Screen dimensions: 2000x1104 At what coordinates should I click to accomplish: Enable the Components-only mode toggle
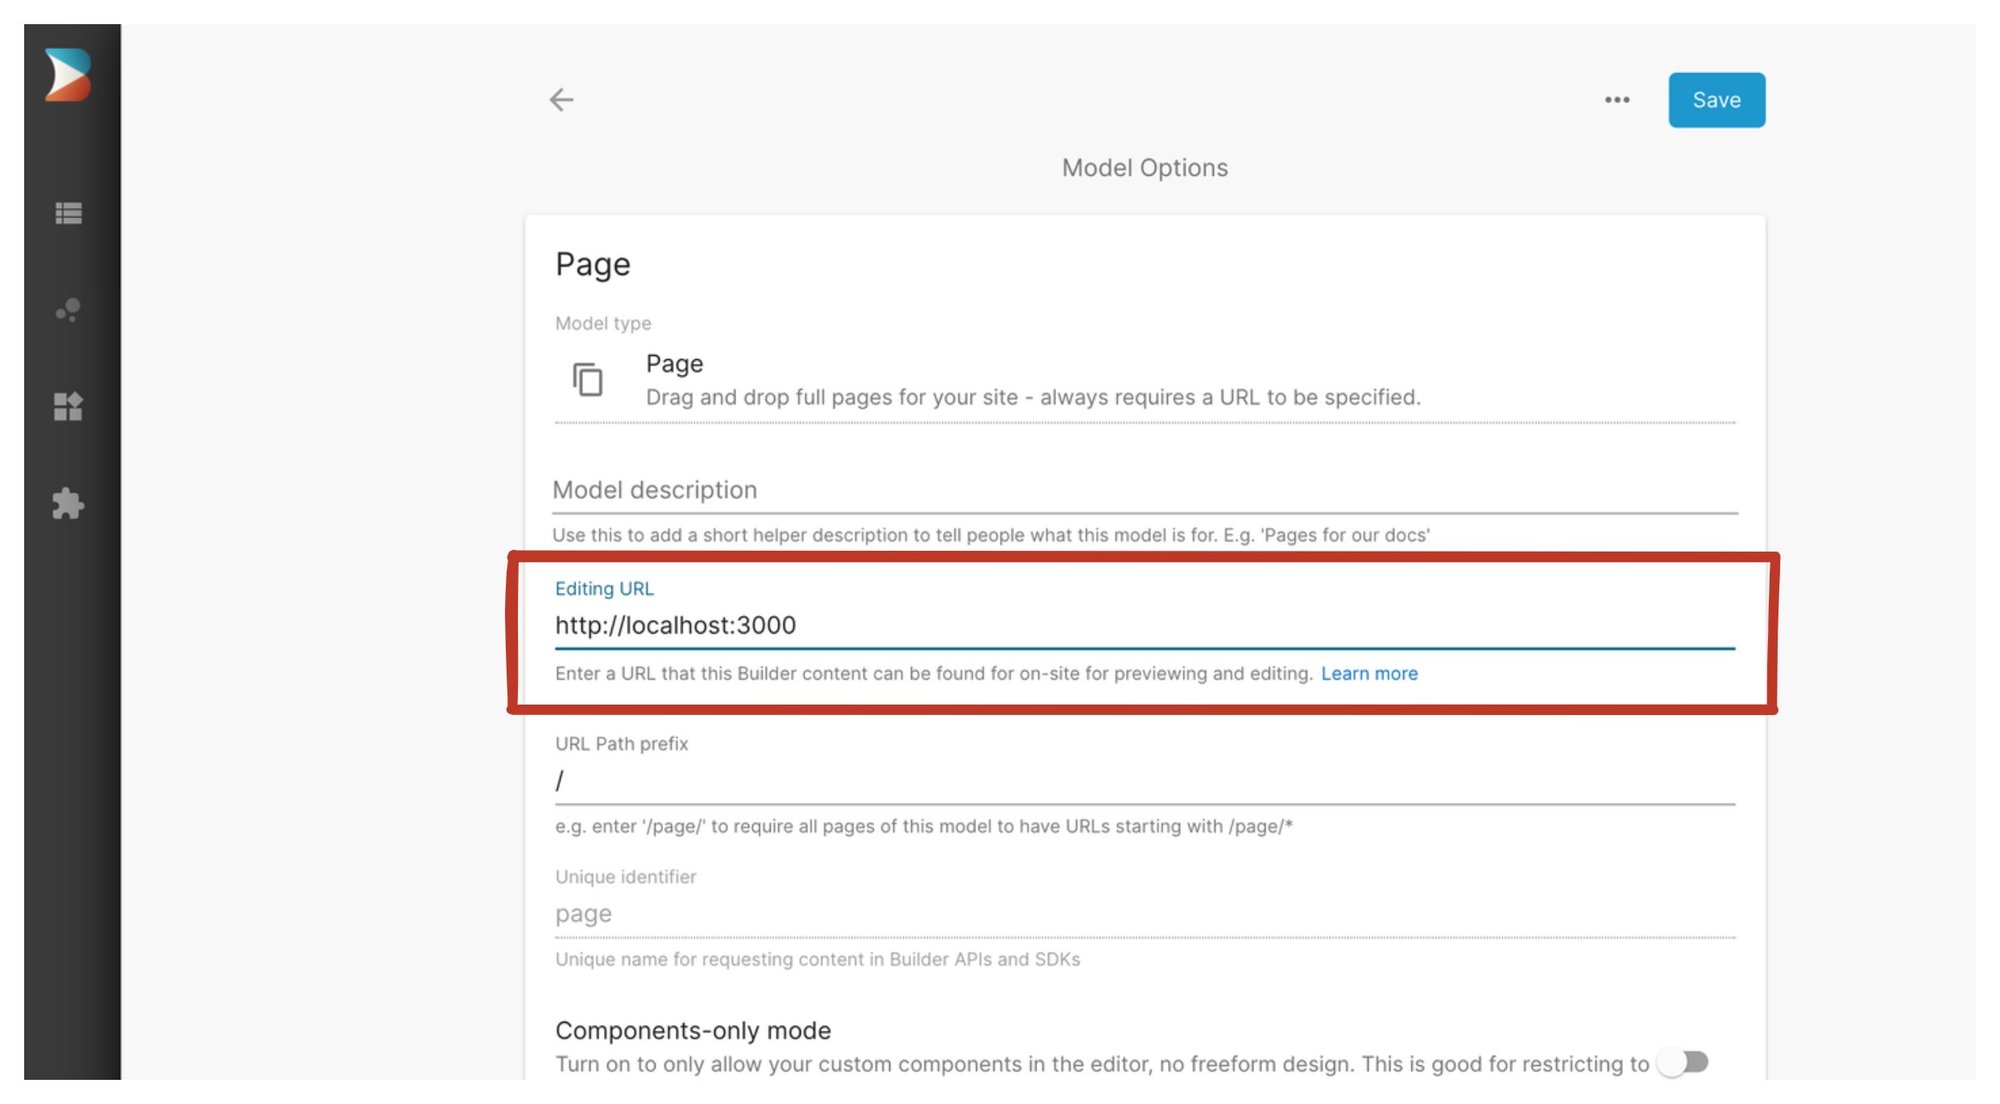(1685, 1063)
